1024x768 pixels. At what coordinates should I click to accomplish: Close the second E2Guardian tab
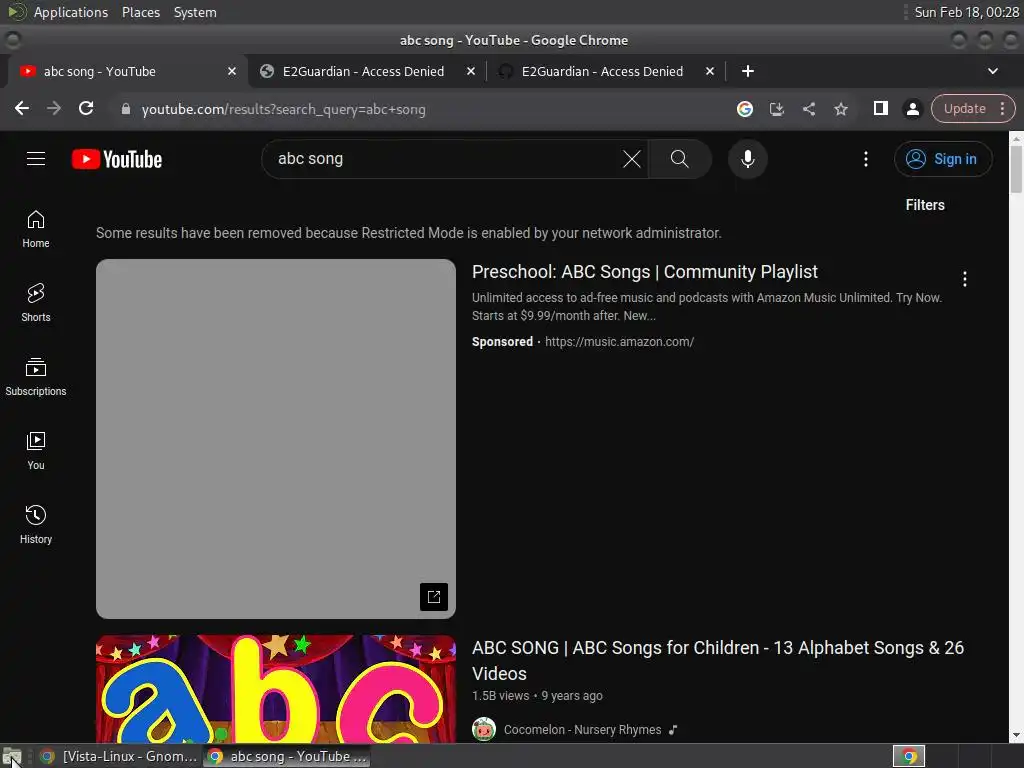(710, 71)
